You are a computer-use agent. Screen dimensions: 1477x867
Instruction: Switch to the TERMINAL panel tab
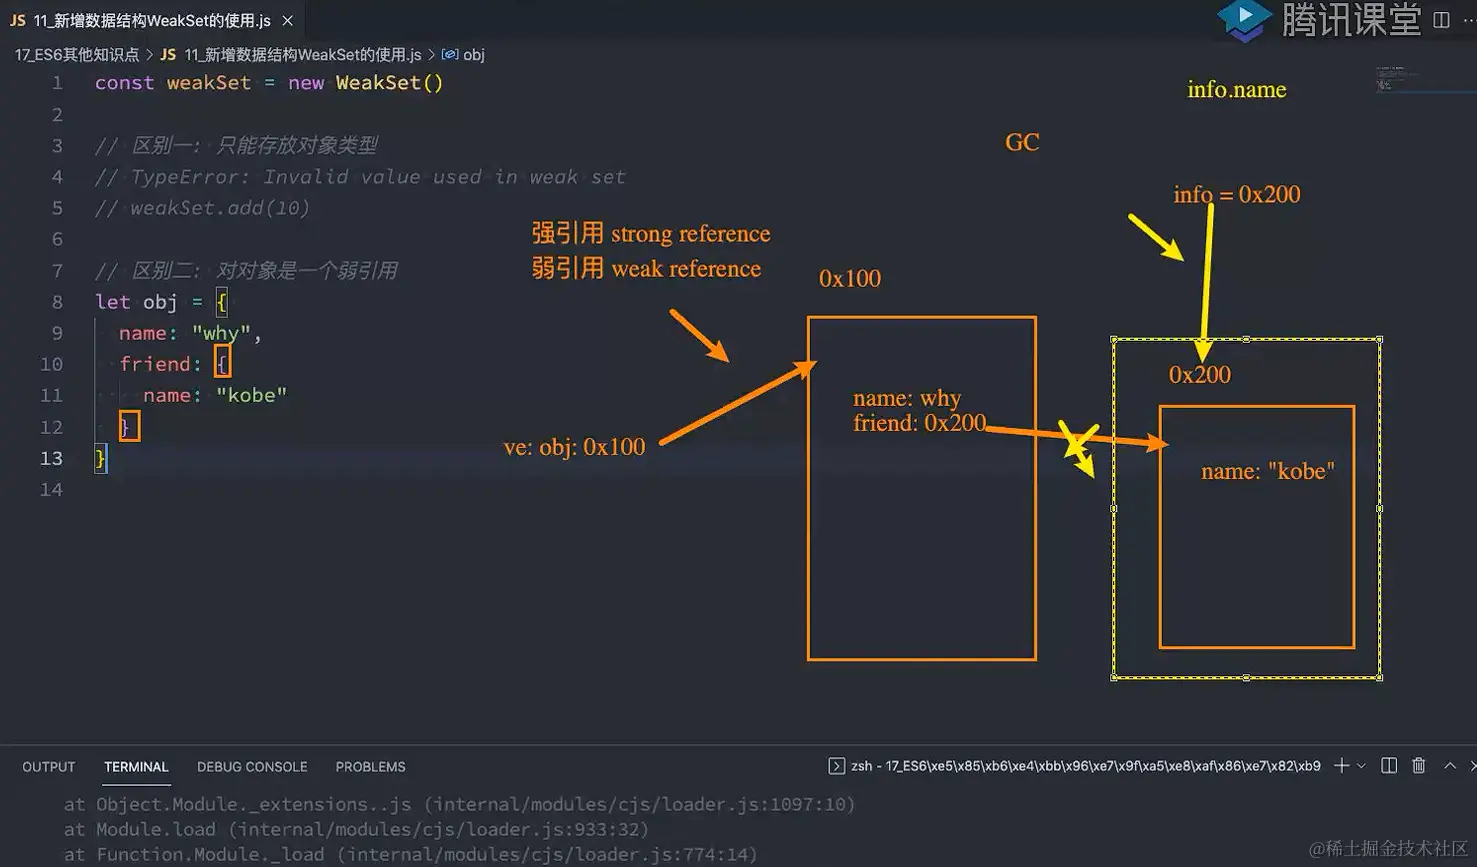pyautogui.click(x=136, y=767)
